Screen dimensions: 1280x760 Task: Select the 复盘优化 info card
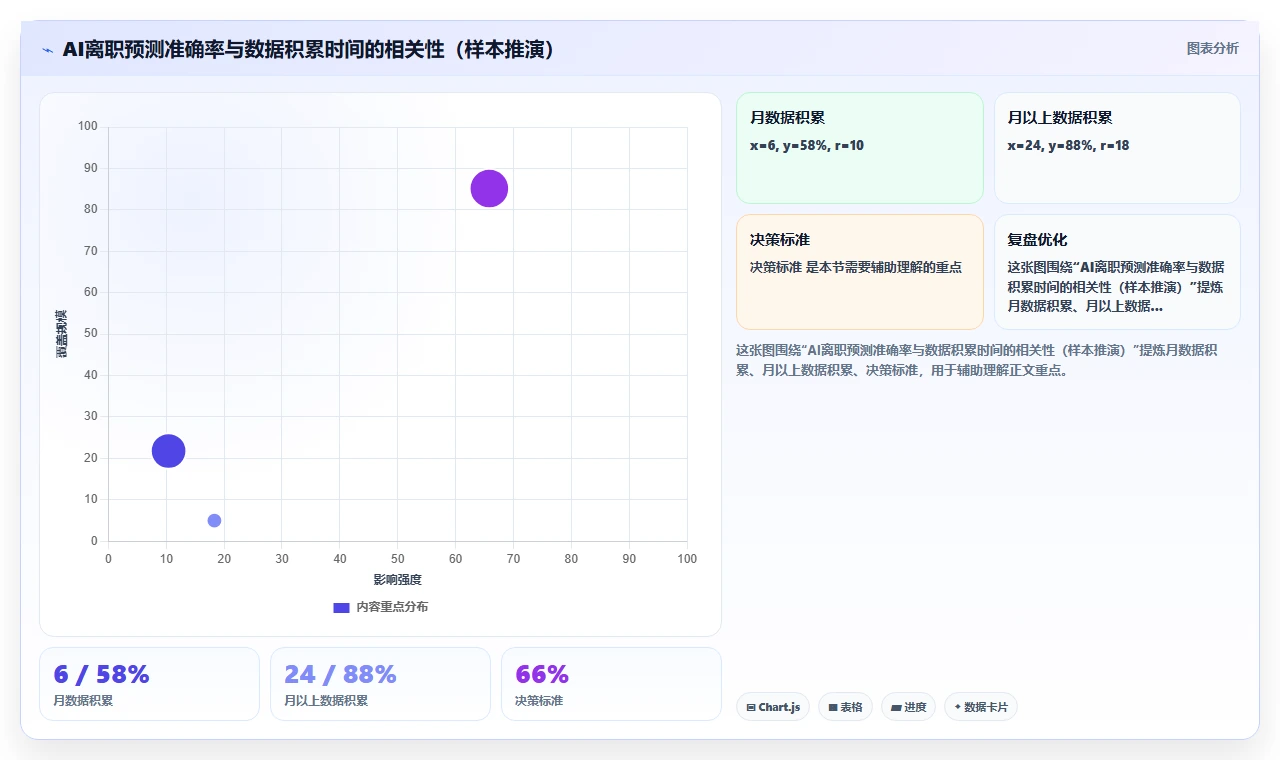coord(1117,272)
